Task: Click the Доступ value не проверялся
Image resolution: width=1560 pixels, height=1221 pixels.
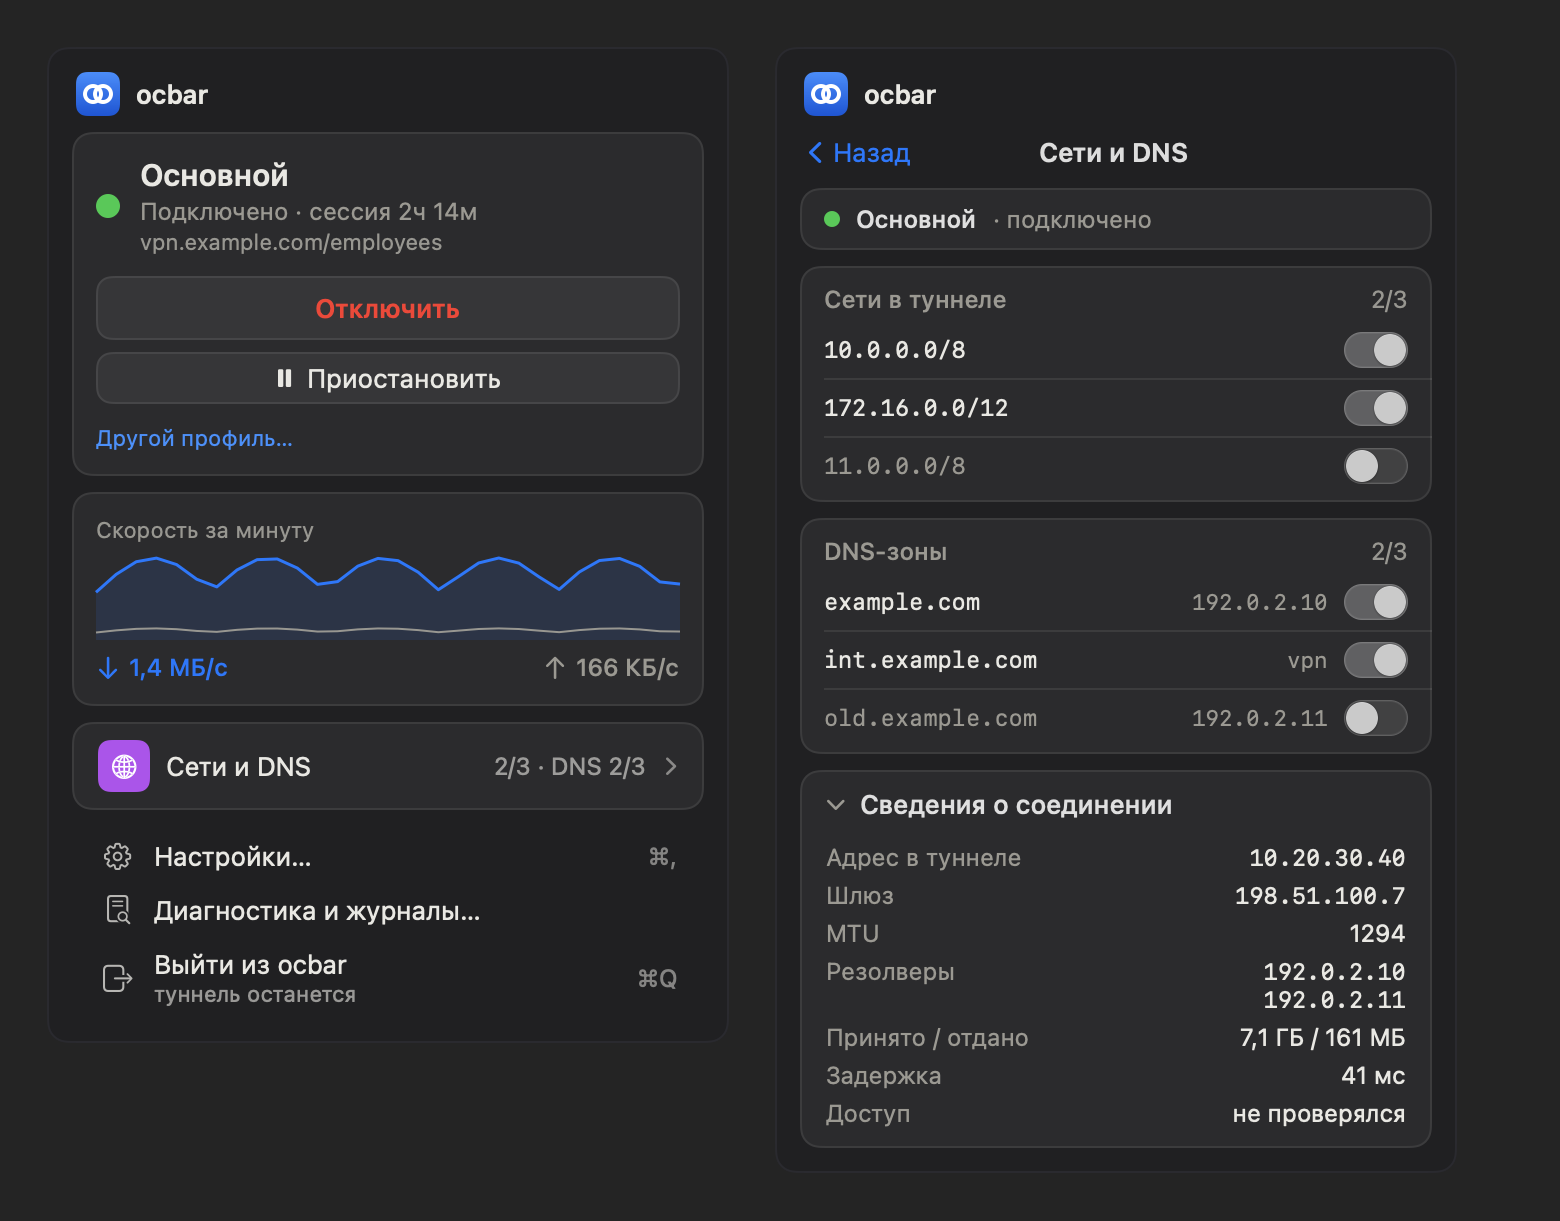Action: point(1319,1114)
